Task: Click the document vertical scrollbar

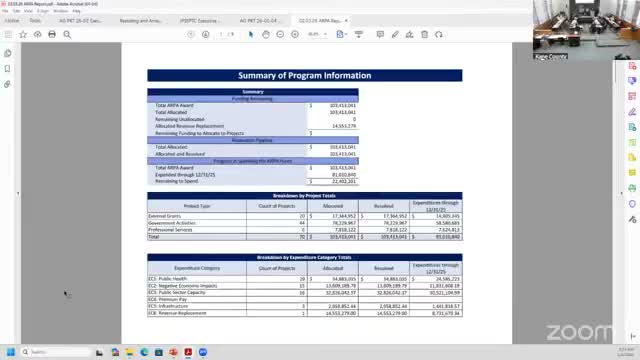Action: click(615, 71)
